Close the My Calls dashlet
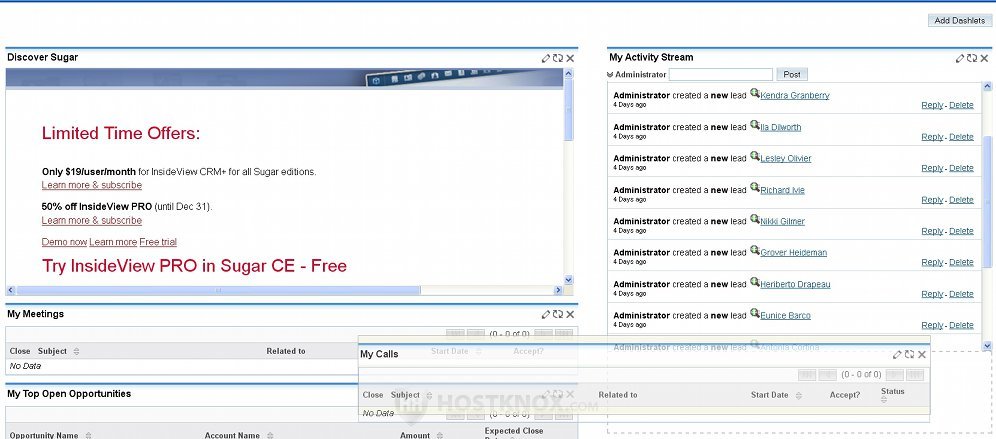 pos(922,355)
